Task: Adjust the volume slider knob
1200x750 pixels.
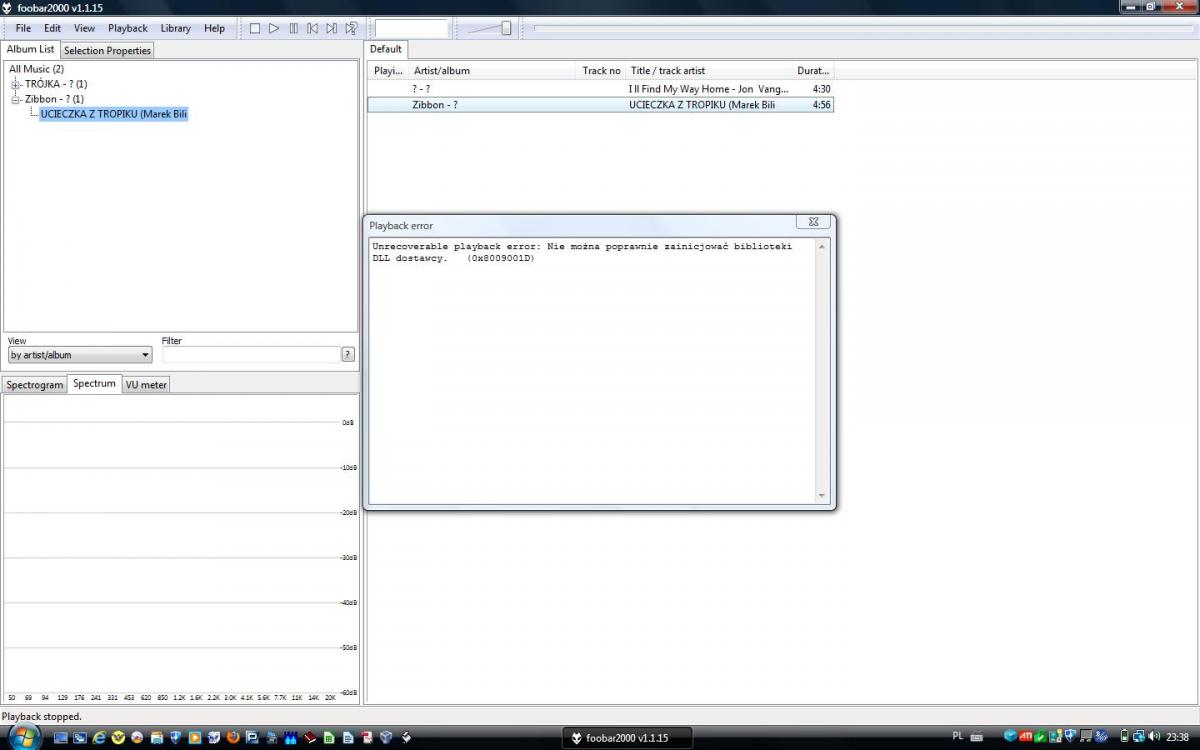Action: click(x=506, y=28)
